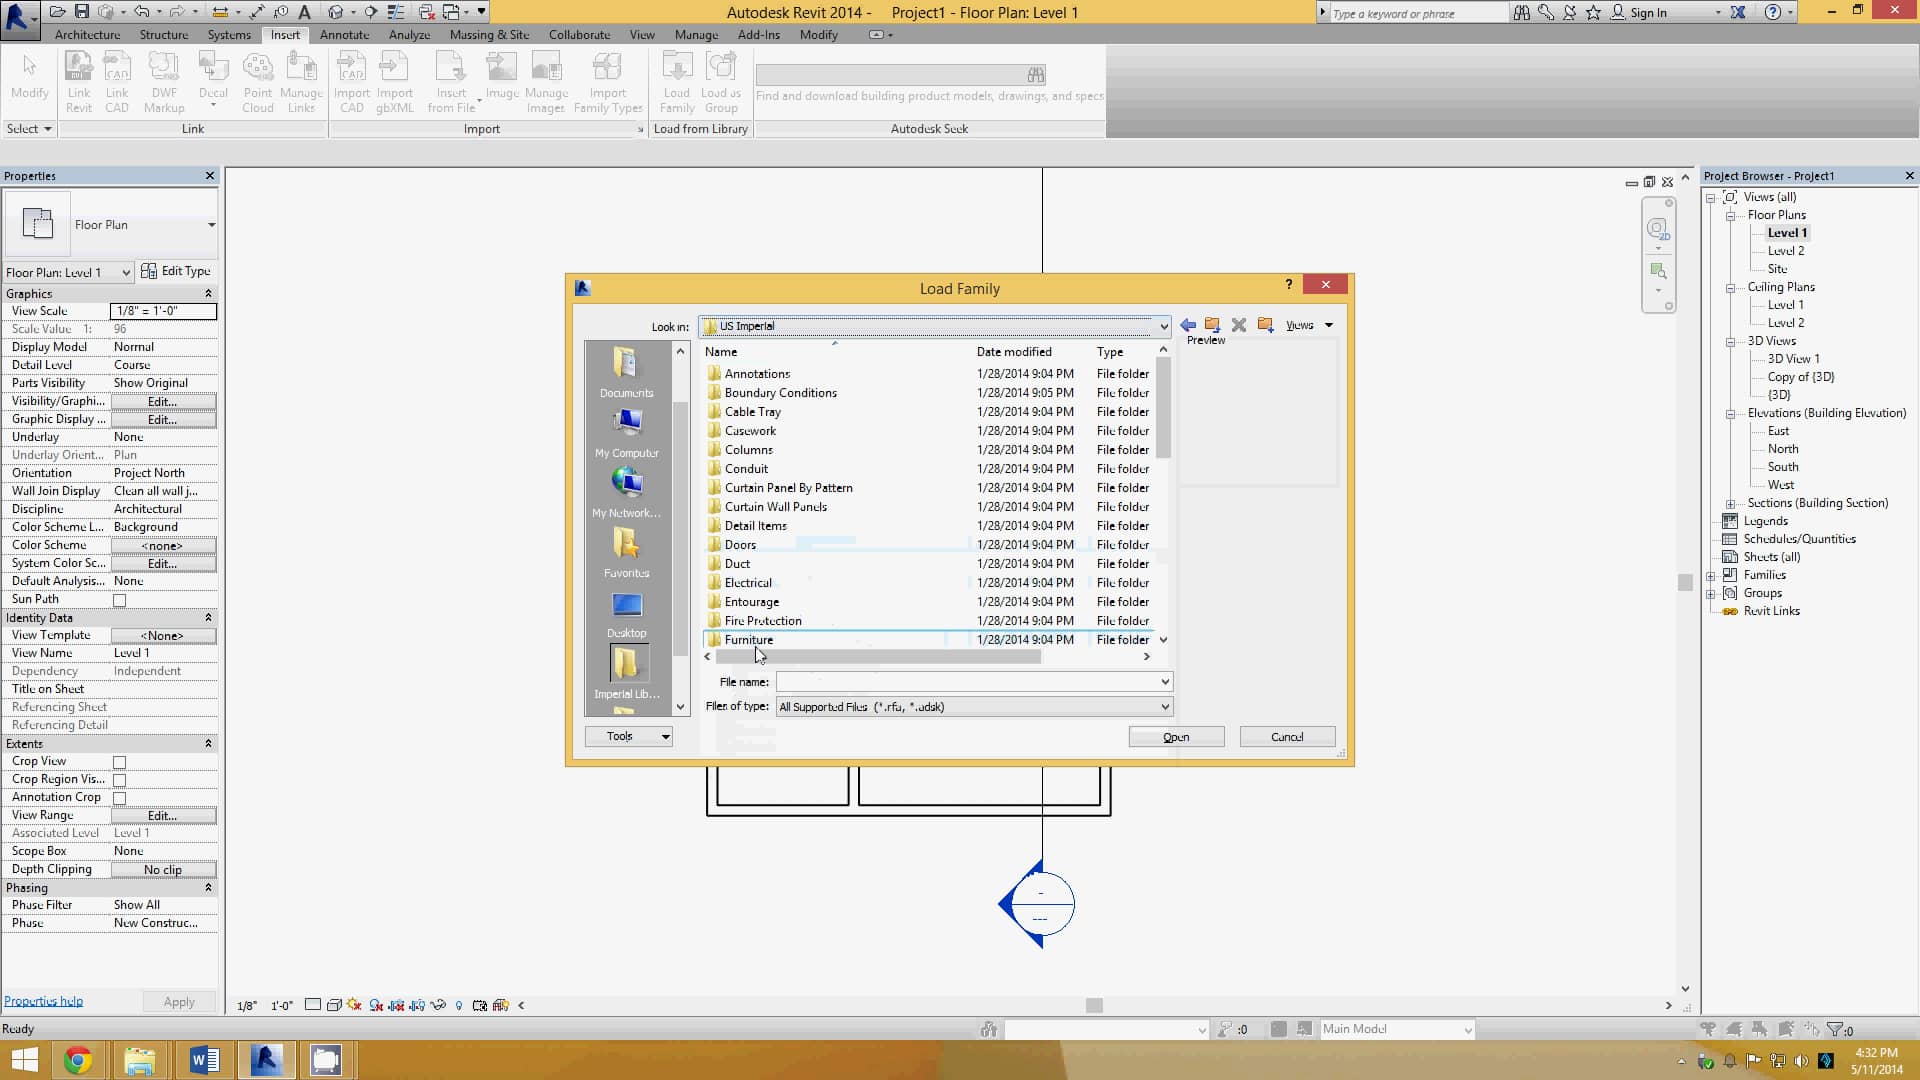Switch to the Annotate ribbon tab
1920x1080 pixels.
pos(345,34)
